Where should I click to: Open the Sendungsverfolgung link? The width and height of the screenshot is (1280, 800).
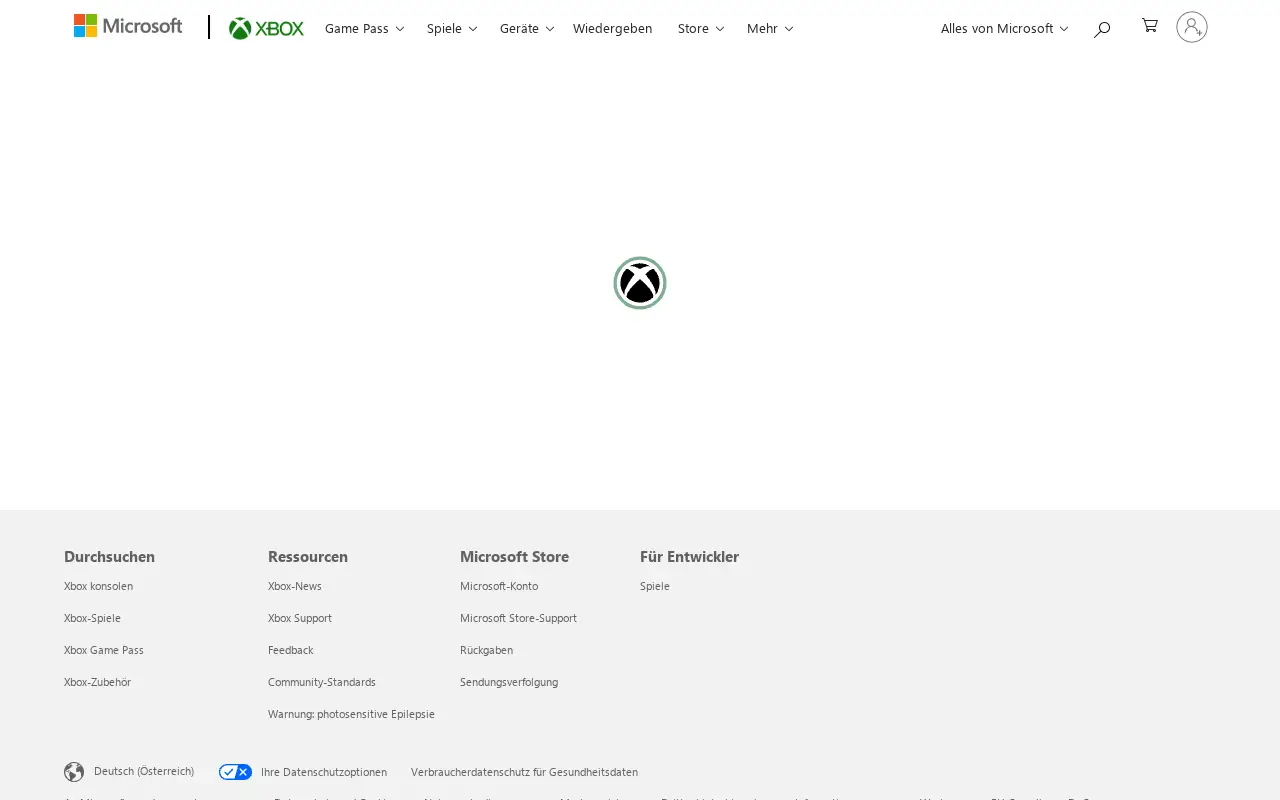(x=509, y=682)
